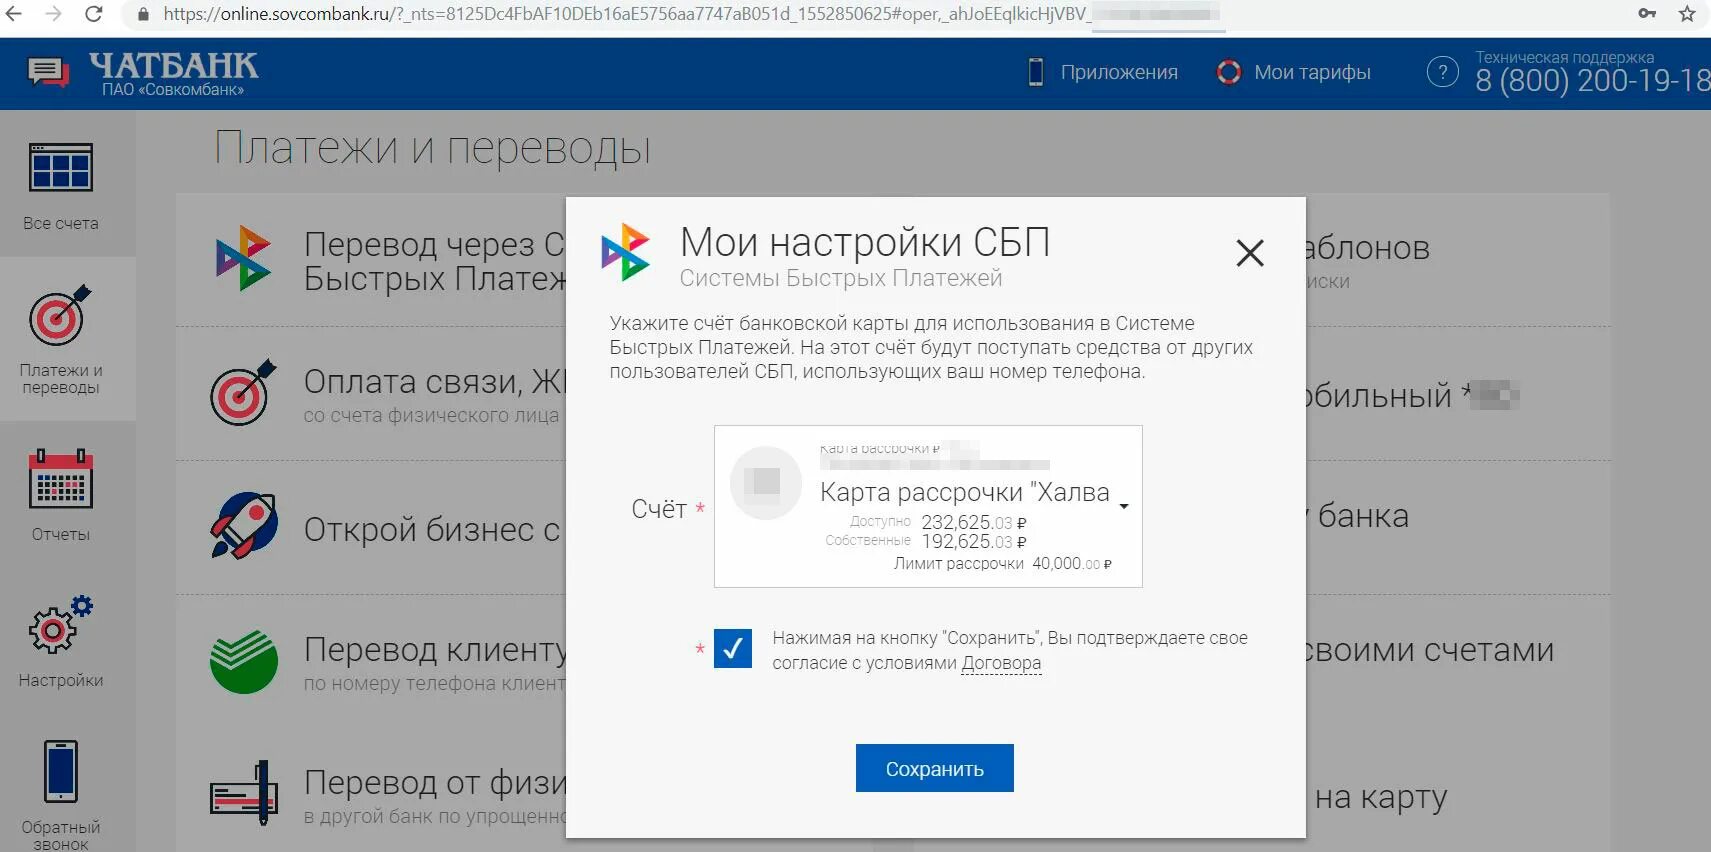Click the help question mark icon
The width and height of the screenshot is (1711, 852).
1442,72
